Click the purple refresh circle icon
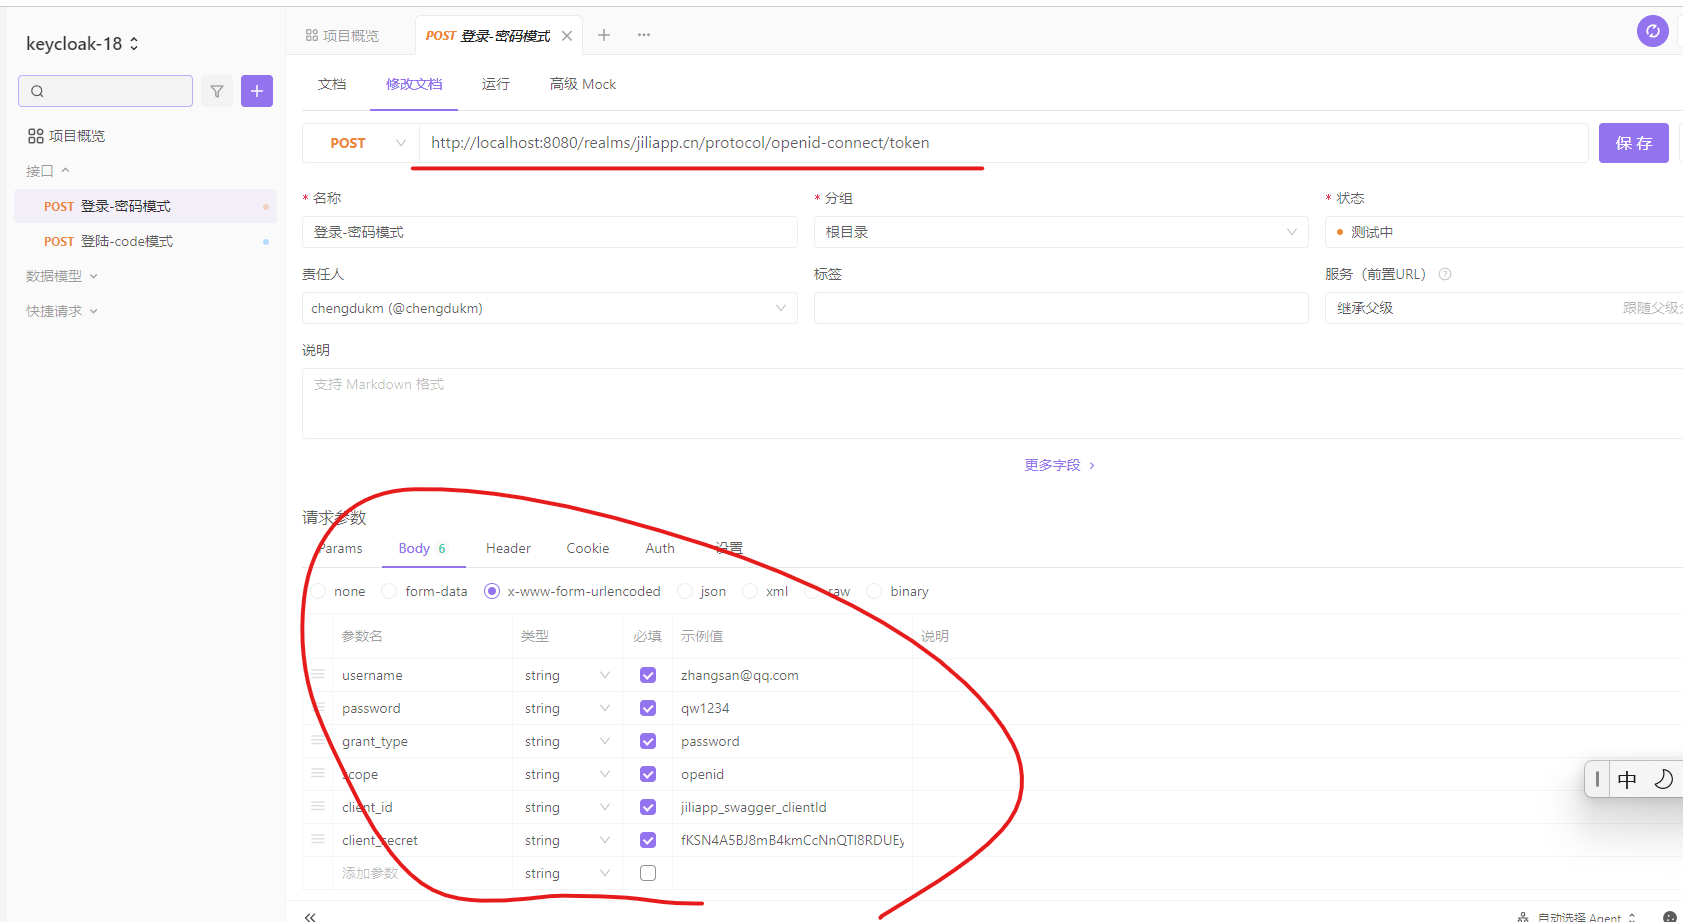This screenshot has width=1683, height=922. (x=1653, y=31)
